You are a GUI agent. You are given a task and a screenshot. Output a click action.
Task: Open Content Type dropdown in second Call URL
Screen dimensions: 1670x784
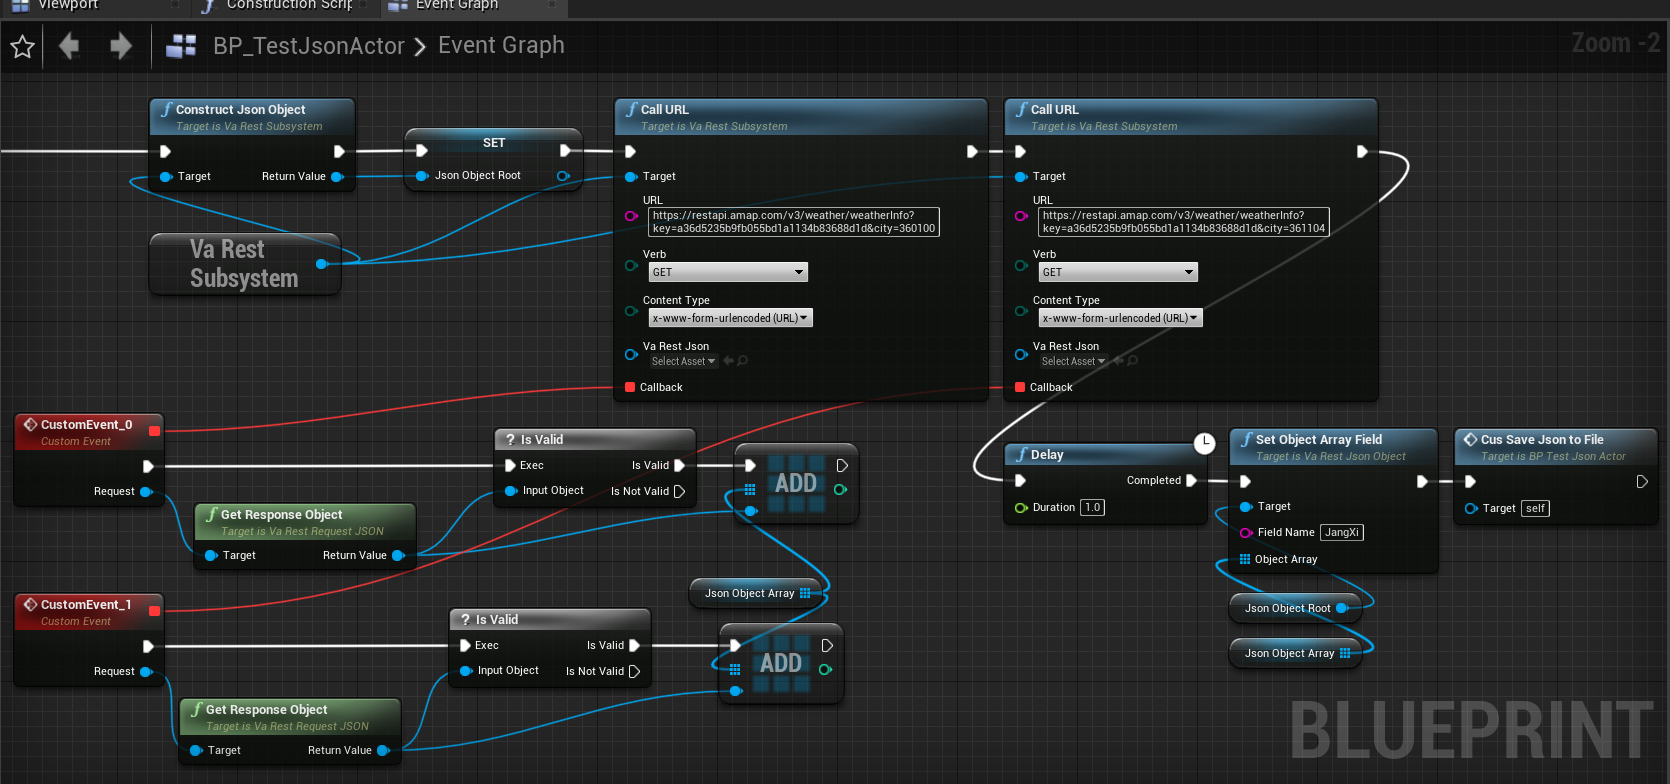click(1119, 318)
